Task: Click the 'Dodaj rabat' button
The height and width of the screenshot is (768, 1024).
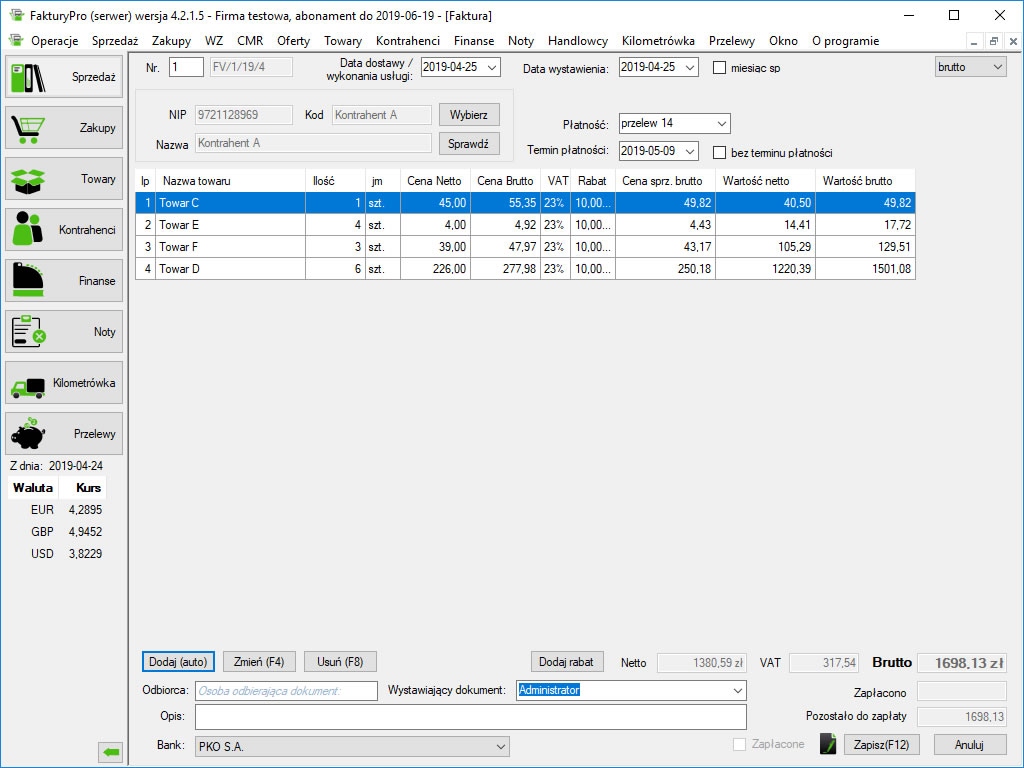Action: (567, 662)
